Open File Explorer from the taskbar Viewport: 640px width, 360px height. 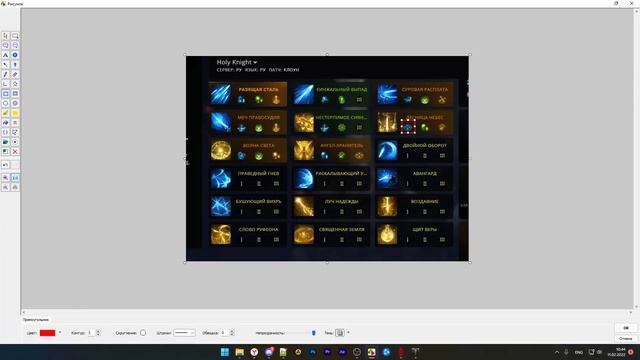pos(240,352)
